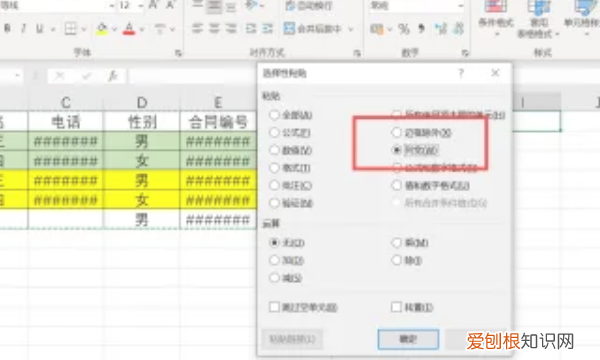Toggle Bold formatting in the ribbon
This screenshot has width=600, height=360.
coord(7,28)
